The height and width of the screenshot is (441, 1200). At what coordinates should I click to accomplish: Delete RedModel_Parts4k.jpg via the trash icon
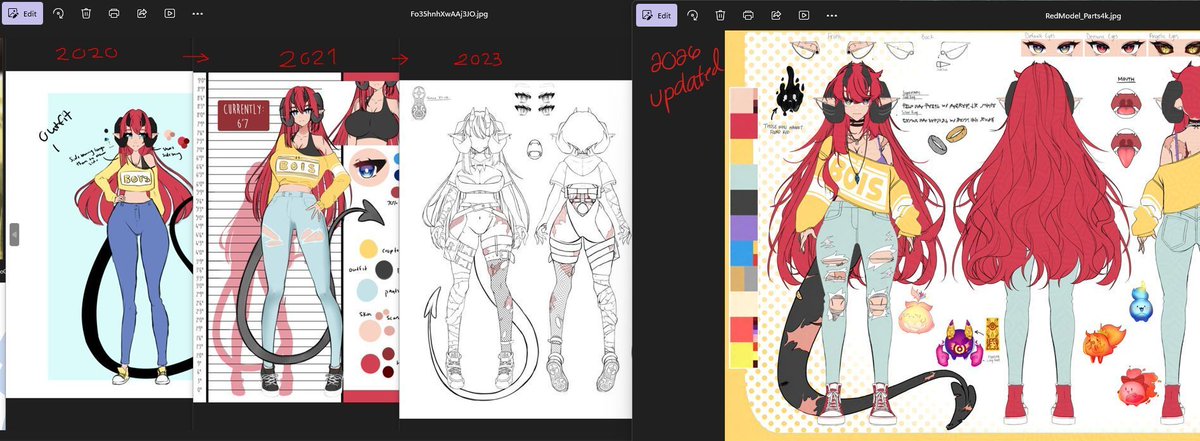pyautogui.click(x=721, y=15)
